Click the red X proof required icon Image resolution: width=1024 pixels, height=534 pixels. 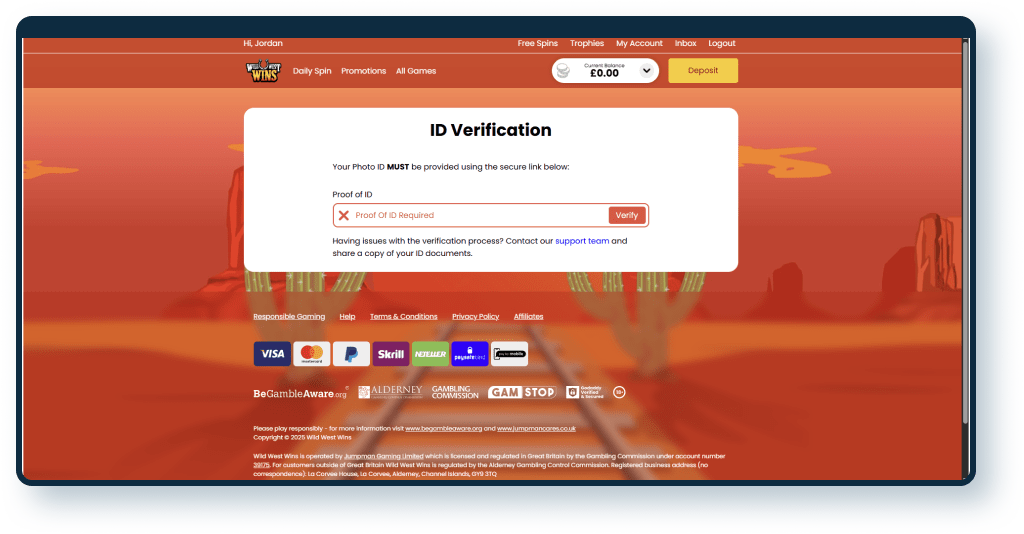tap(344, 215)
